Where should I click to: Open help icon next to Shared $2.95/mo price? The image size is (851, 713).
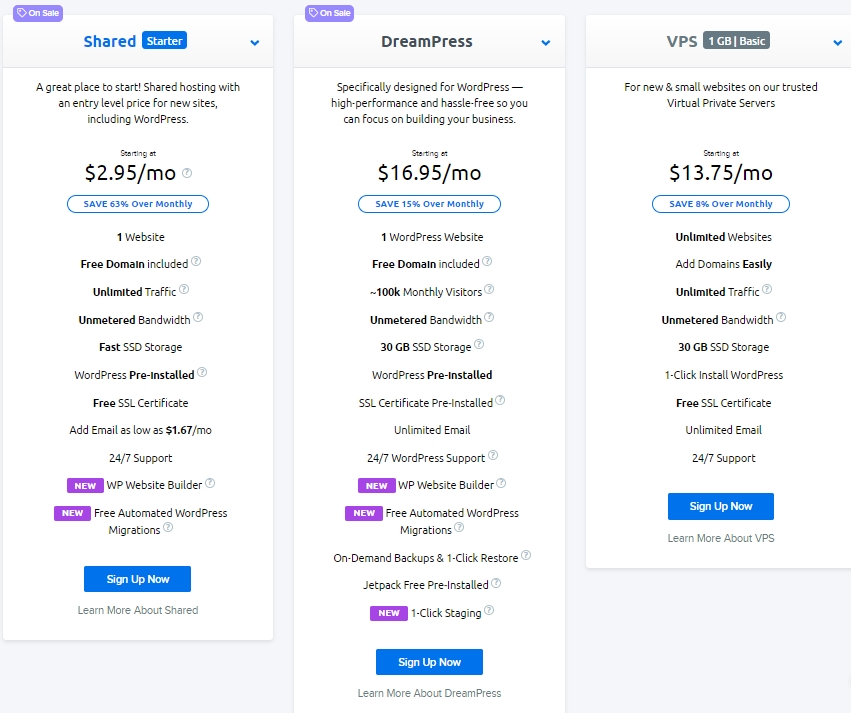point(187,173)
